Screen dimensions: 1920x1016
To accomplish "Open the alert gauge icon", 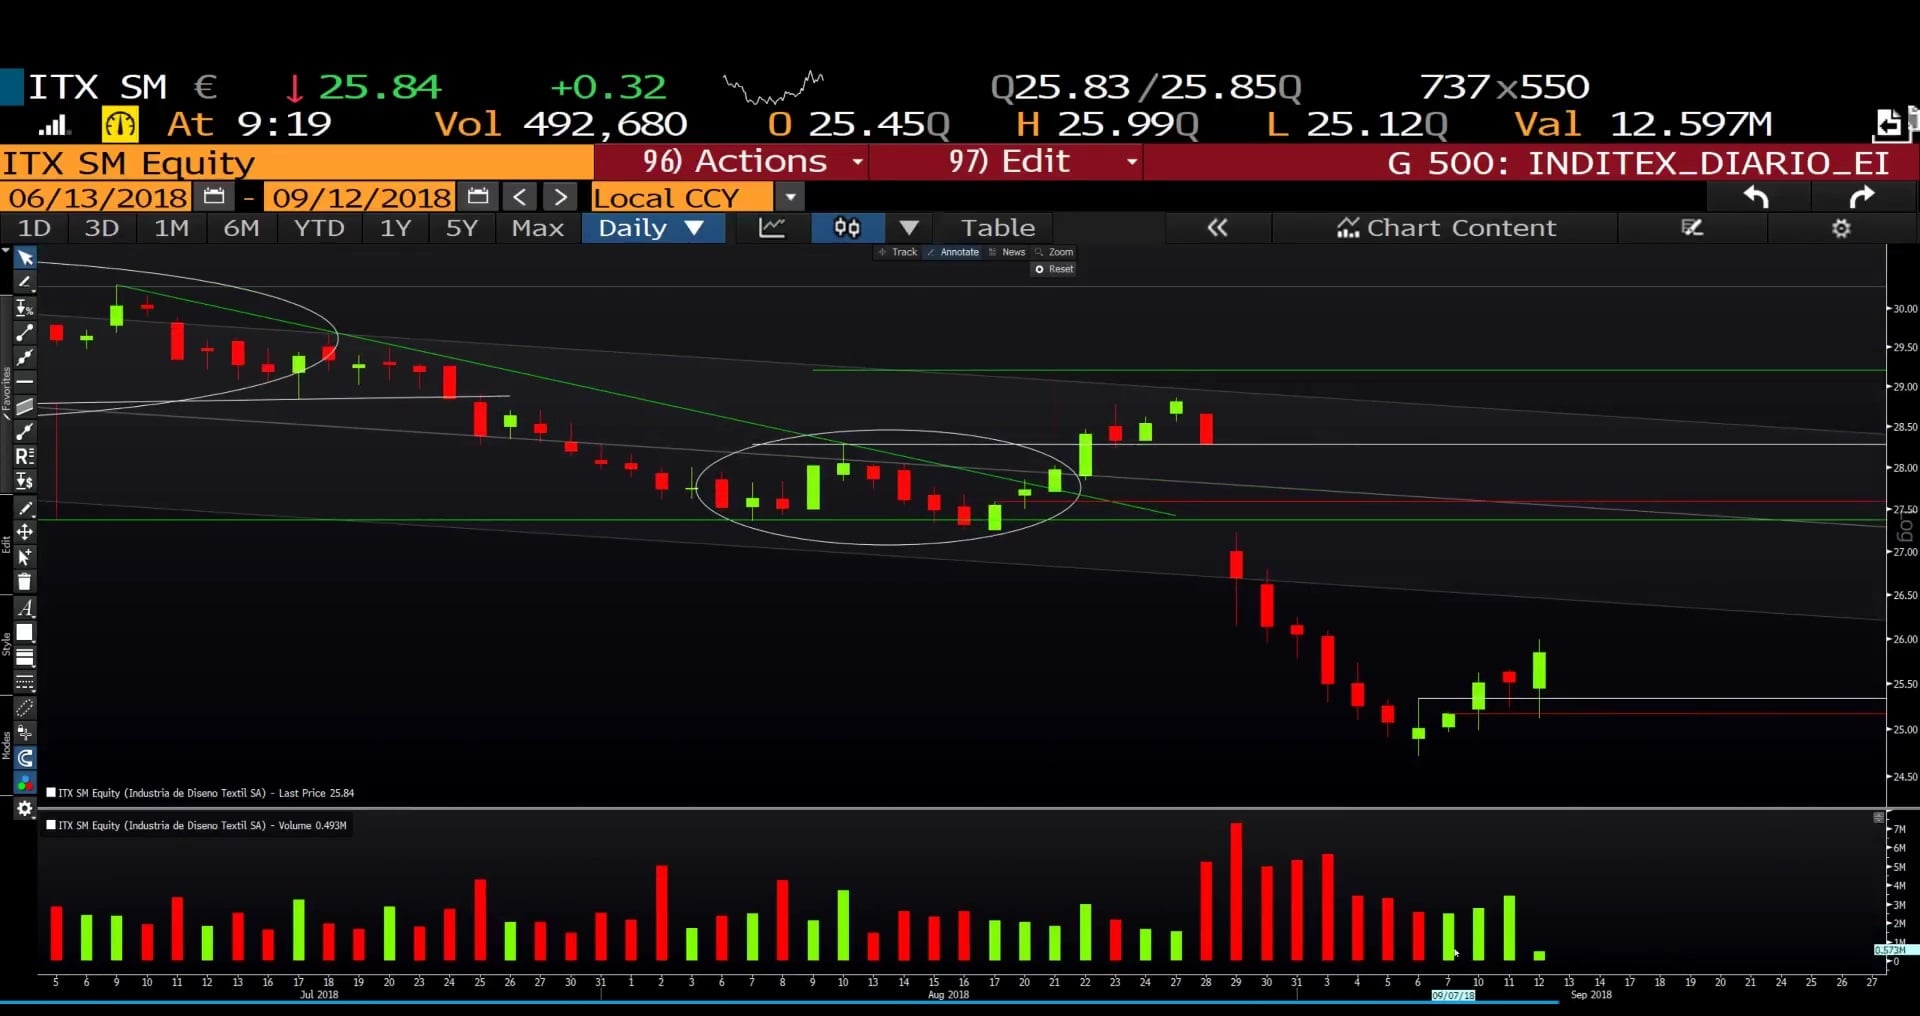I will click(120, 124).
